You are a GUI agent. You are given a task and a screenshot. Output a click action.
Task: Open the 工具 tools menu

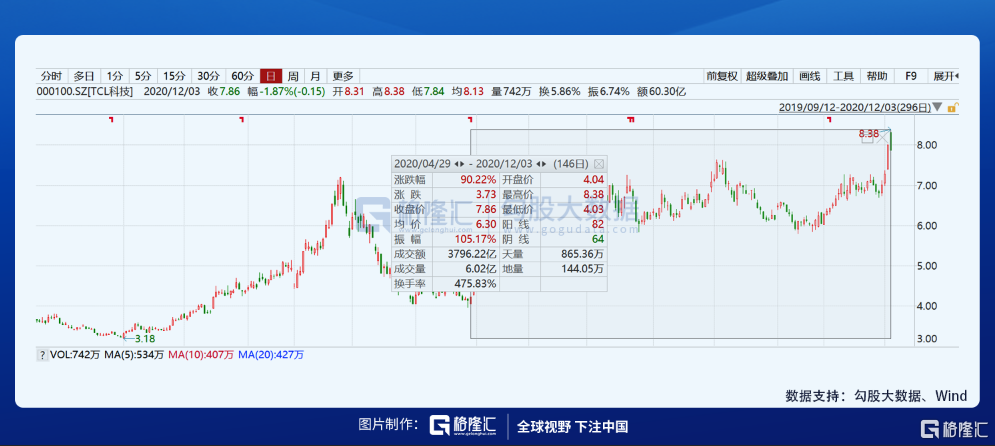coord(843,76)
